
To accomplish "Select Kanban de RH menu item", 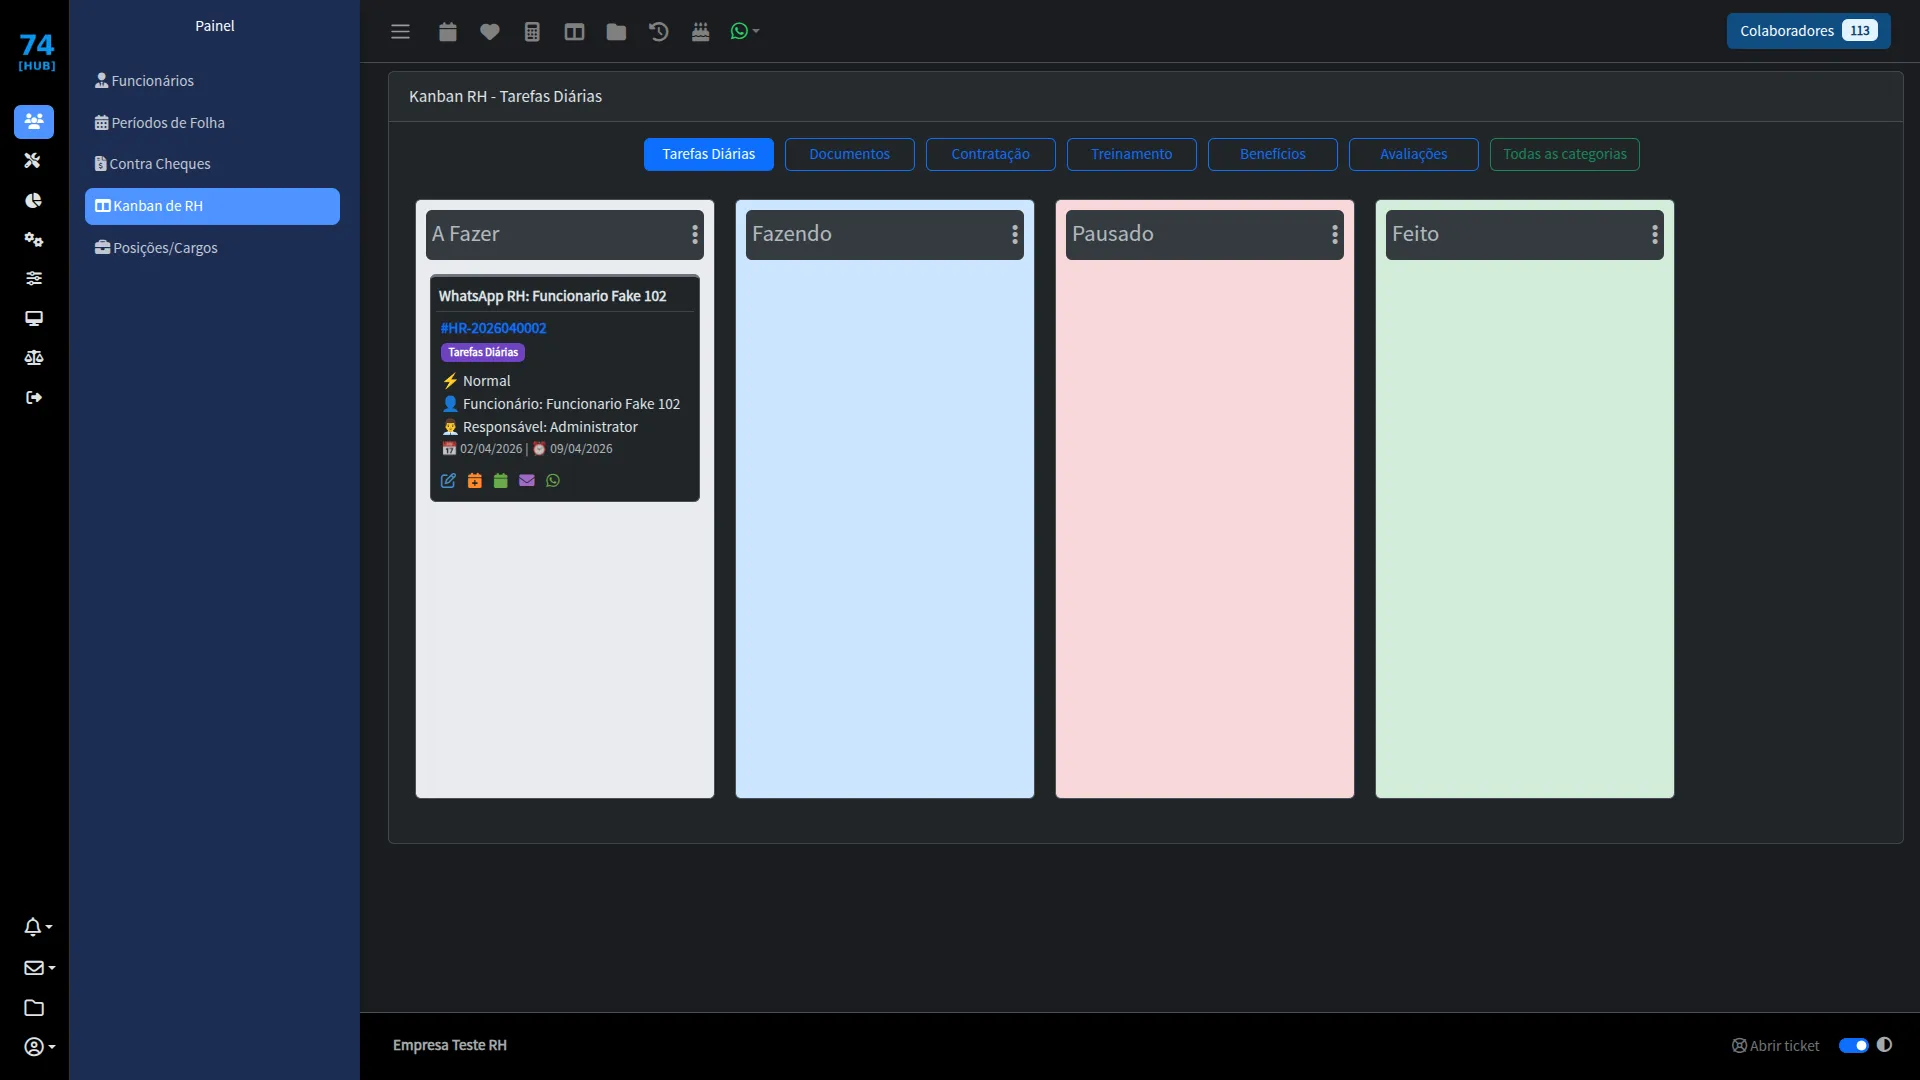I will point(212,206).
